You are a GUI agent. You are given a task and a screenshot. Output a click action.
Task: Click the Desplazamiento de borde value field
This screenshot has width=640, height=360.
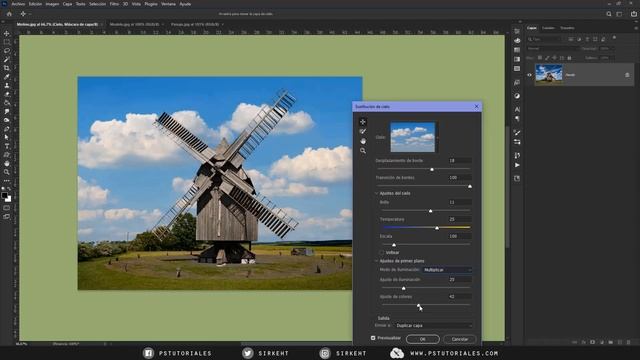(x=460, y=160)
